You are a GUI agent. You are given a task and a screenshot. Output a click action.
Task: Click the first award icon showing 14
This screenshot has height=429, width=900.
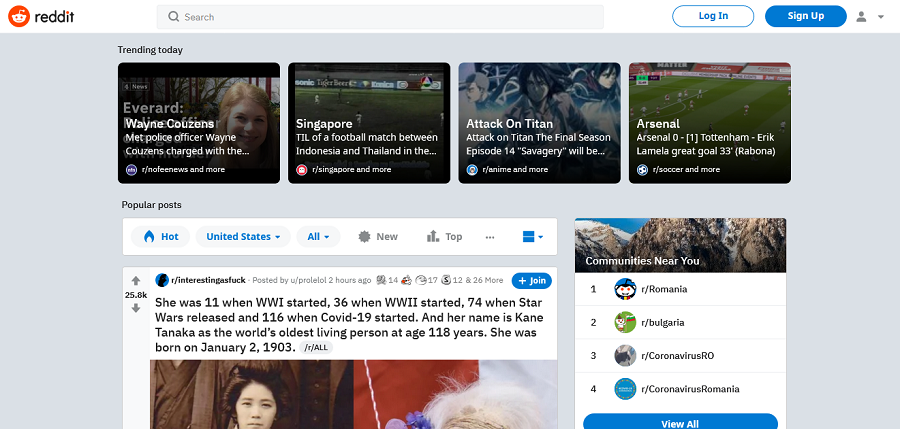pyautogui.click(x=381, y=280)
